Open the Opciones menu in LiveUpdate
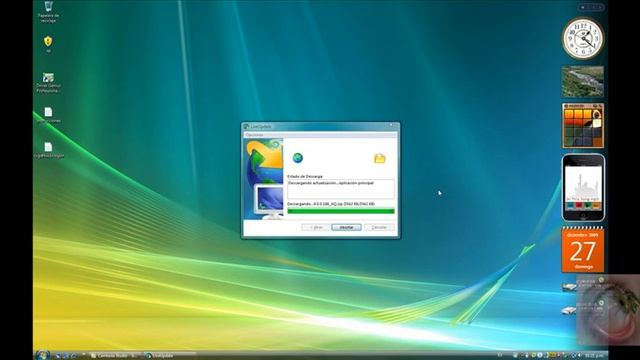This screenshot has height=360, width=640. (255, 135)
